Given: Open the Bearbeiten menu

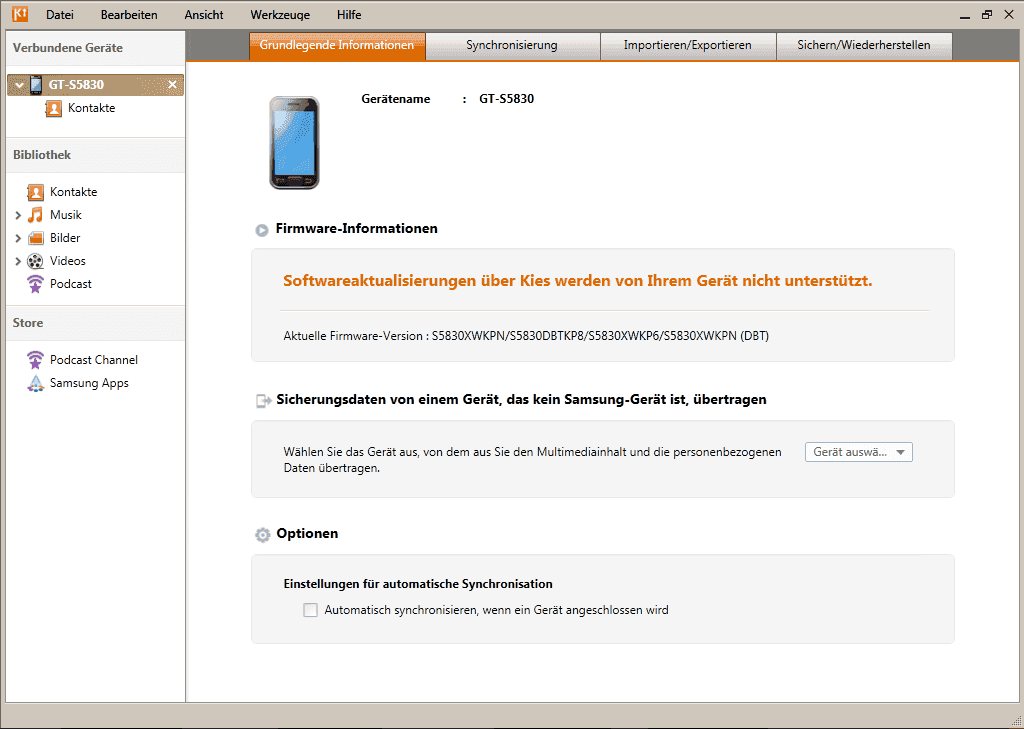Looking at the screenshot, I should pos(129,14).
